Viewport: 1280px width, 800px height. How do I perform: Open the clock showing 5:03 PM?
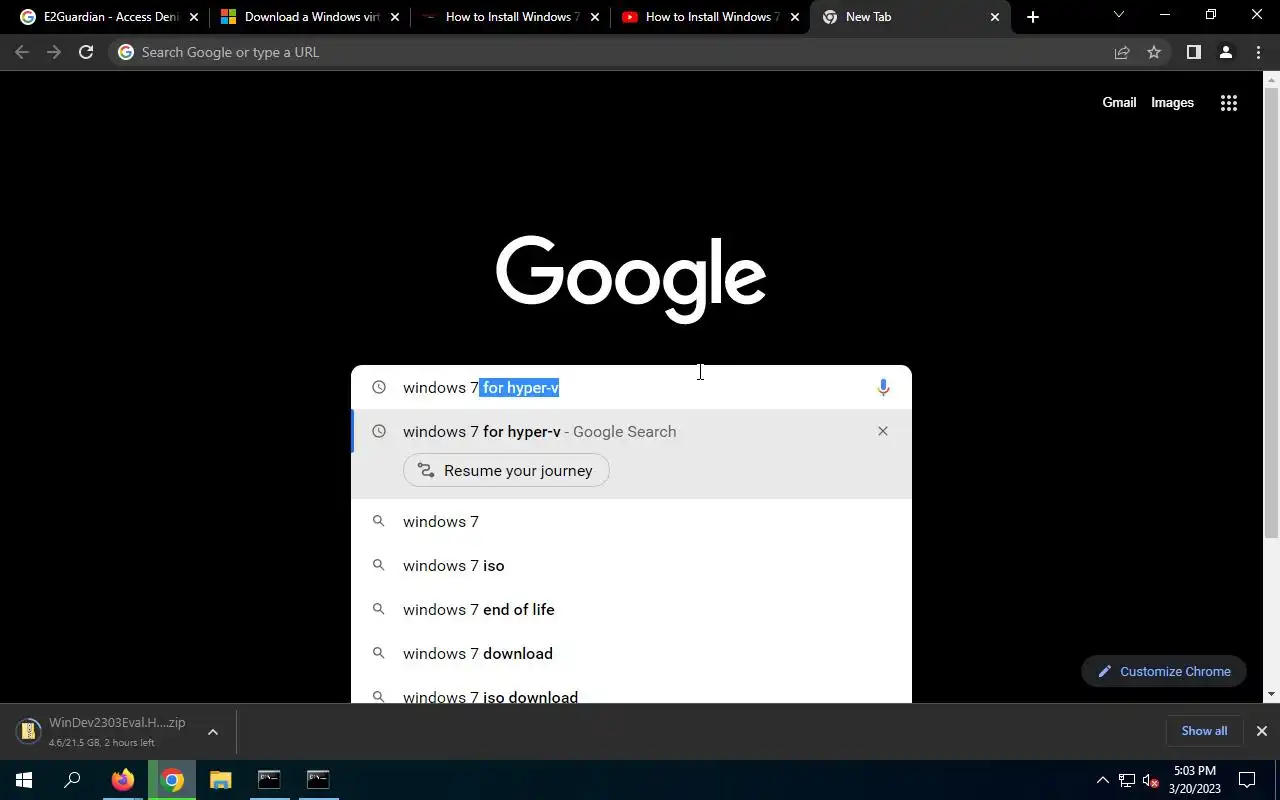pos(1195,780)
